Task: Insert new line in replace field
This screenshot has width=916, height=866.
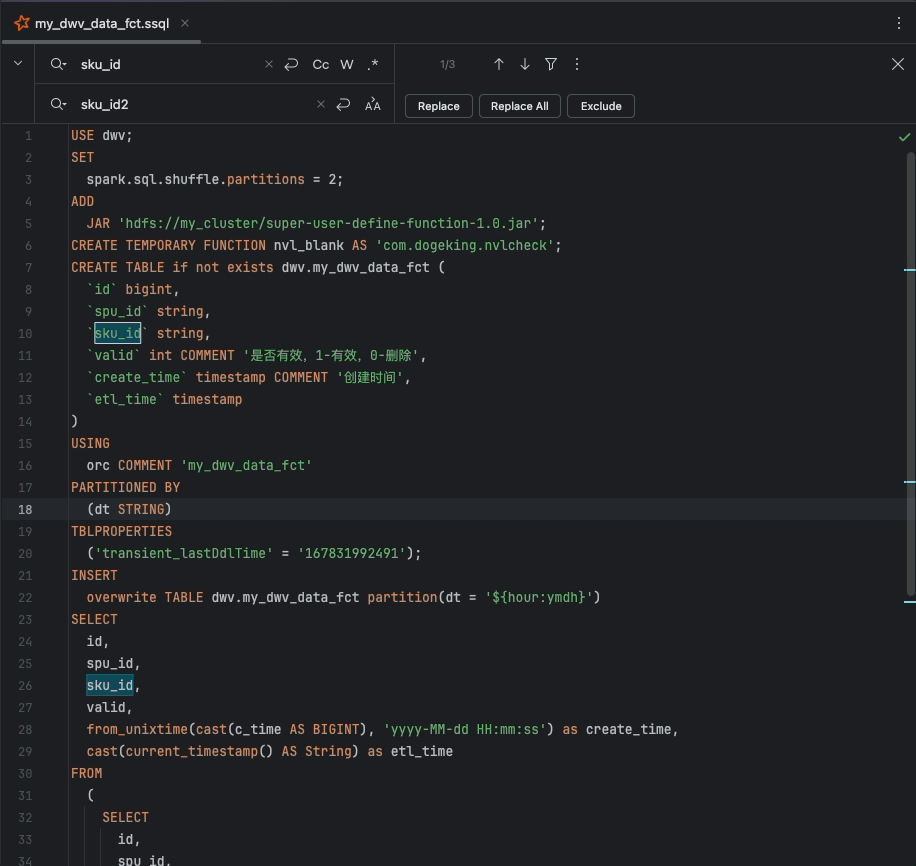Action: click(344, 105)
